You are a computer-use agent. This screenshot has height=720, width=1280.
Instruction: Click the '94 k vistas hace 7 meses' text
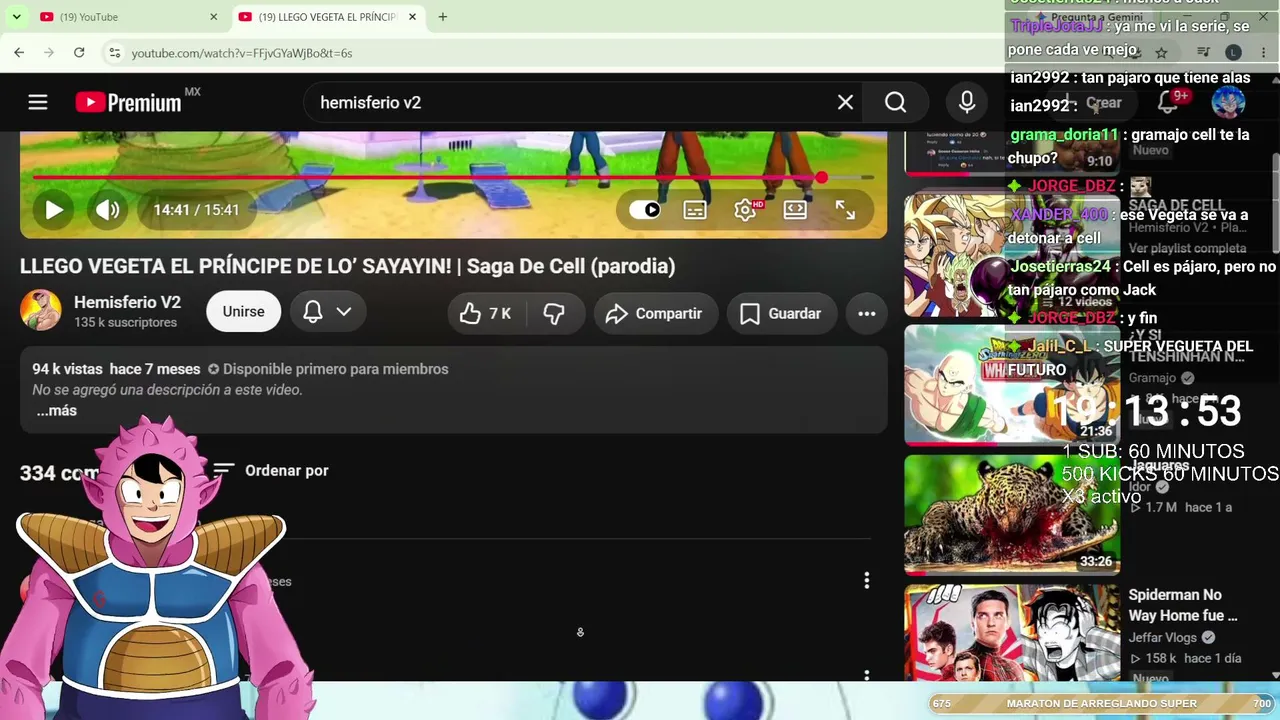[116, 369]
